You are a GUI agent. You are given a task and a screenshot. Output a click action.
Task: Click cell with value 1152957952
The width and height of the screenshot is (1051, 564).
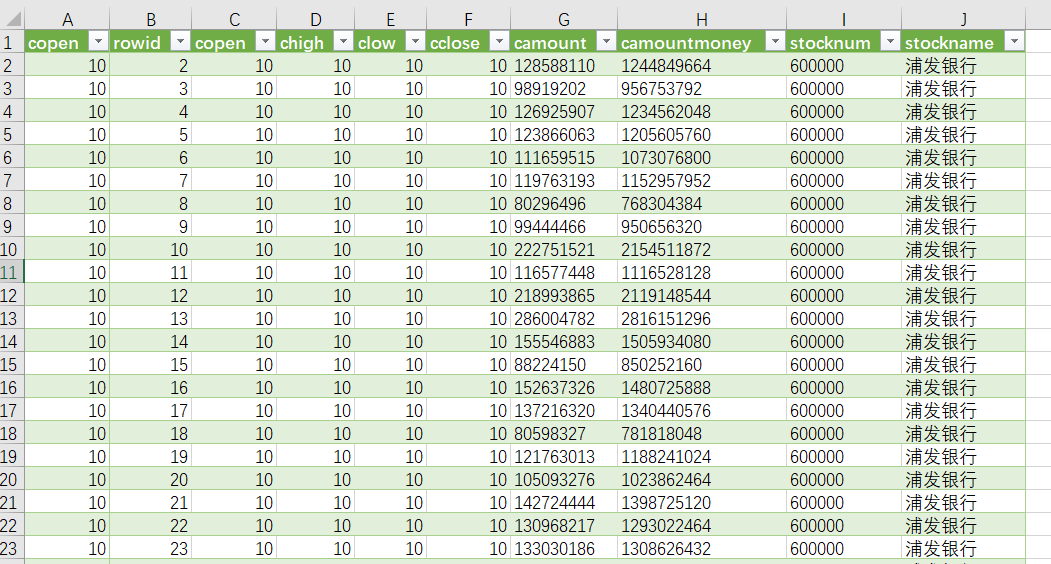(x=702, y=180)
